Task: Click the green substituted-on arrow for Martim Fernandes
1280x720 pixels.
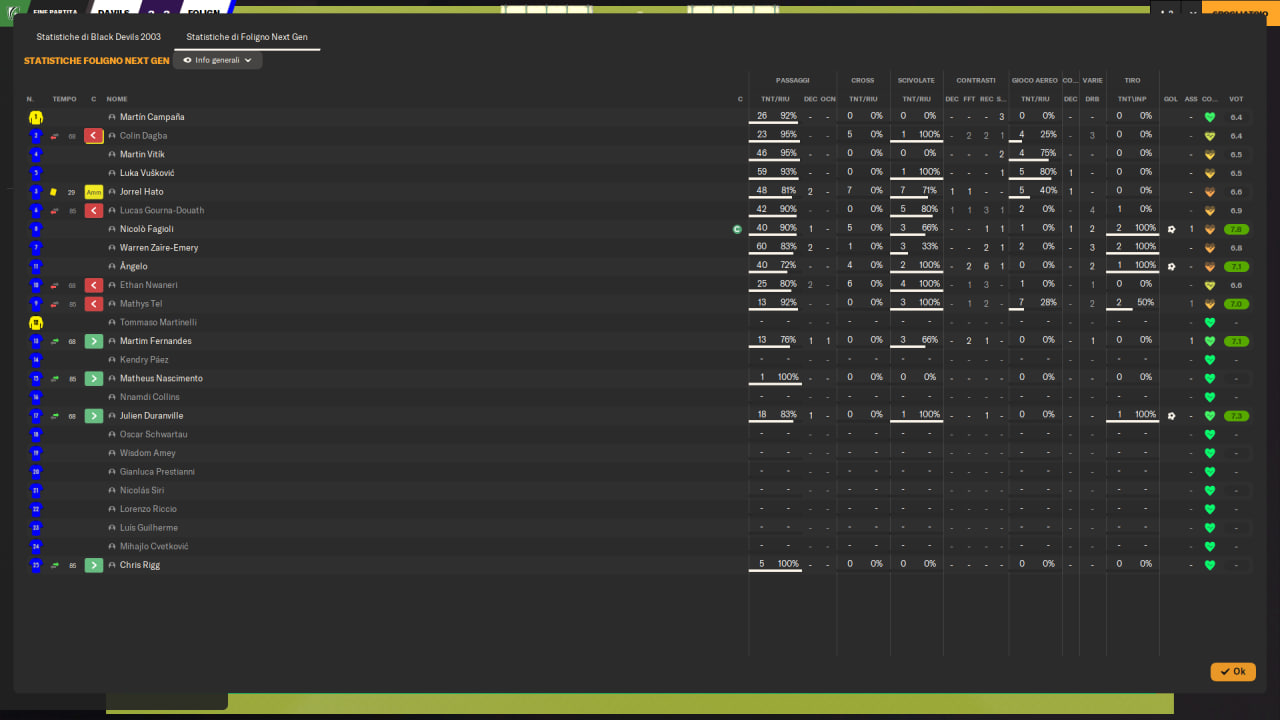Action: tap(94, 342)
